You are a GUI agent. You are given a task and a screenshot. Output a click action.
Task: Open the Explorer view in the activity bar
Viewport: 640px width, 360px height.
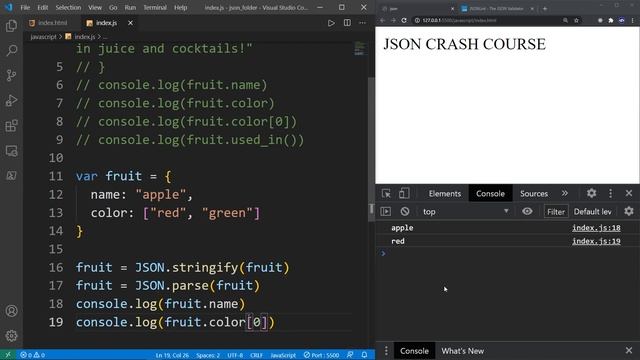point(11,26)
